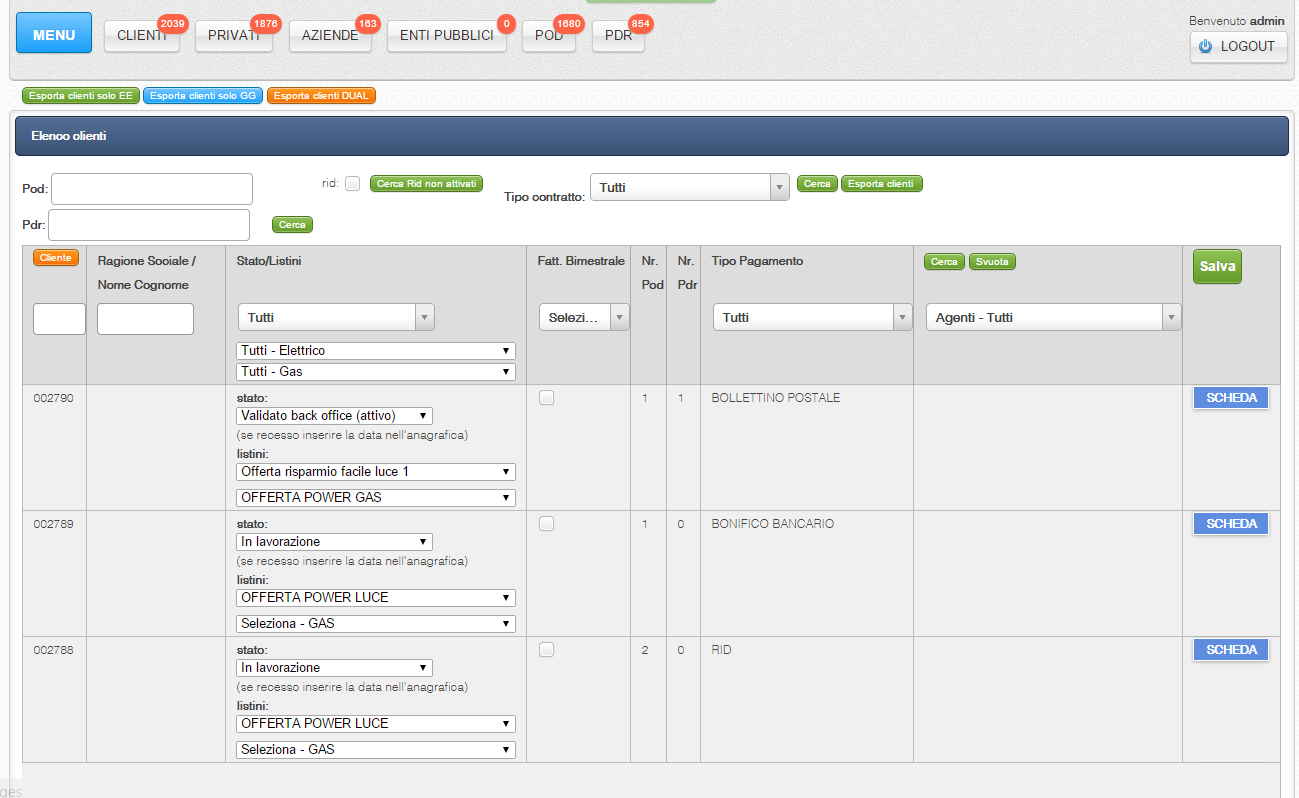
Task: Open the Seleziona - GAS dropdown for client 002788
Action: [x=376, y=750]
